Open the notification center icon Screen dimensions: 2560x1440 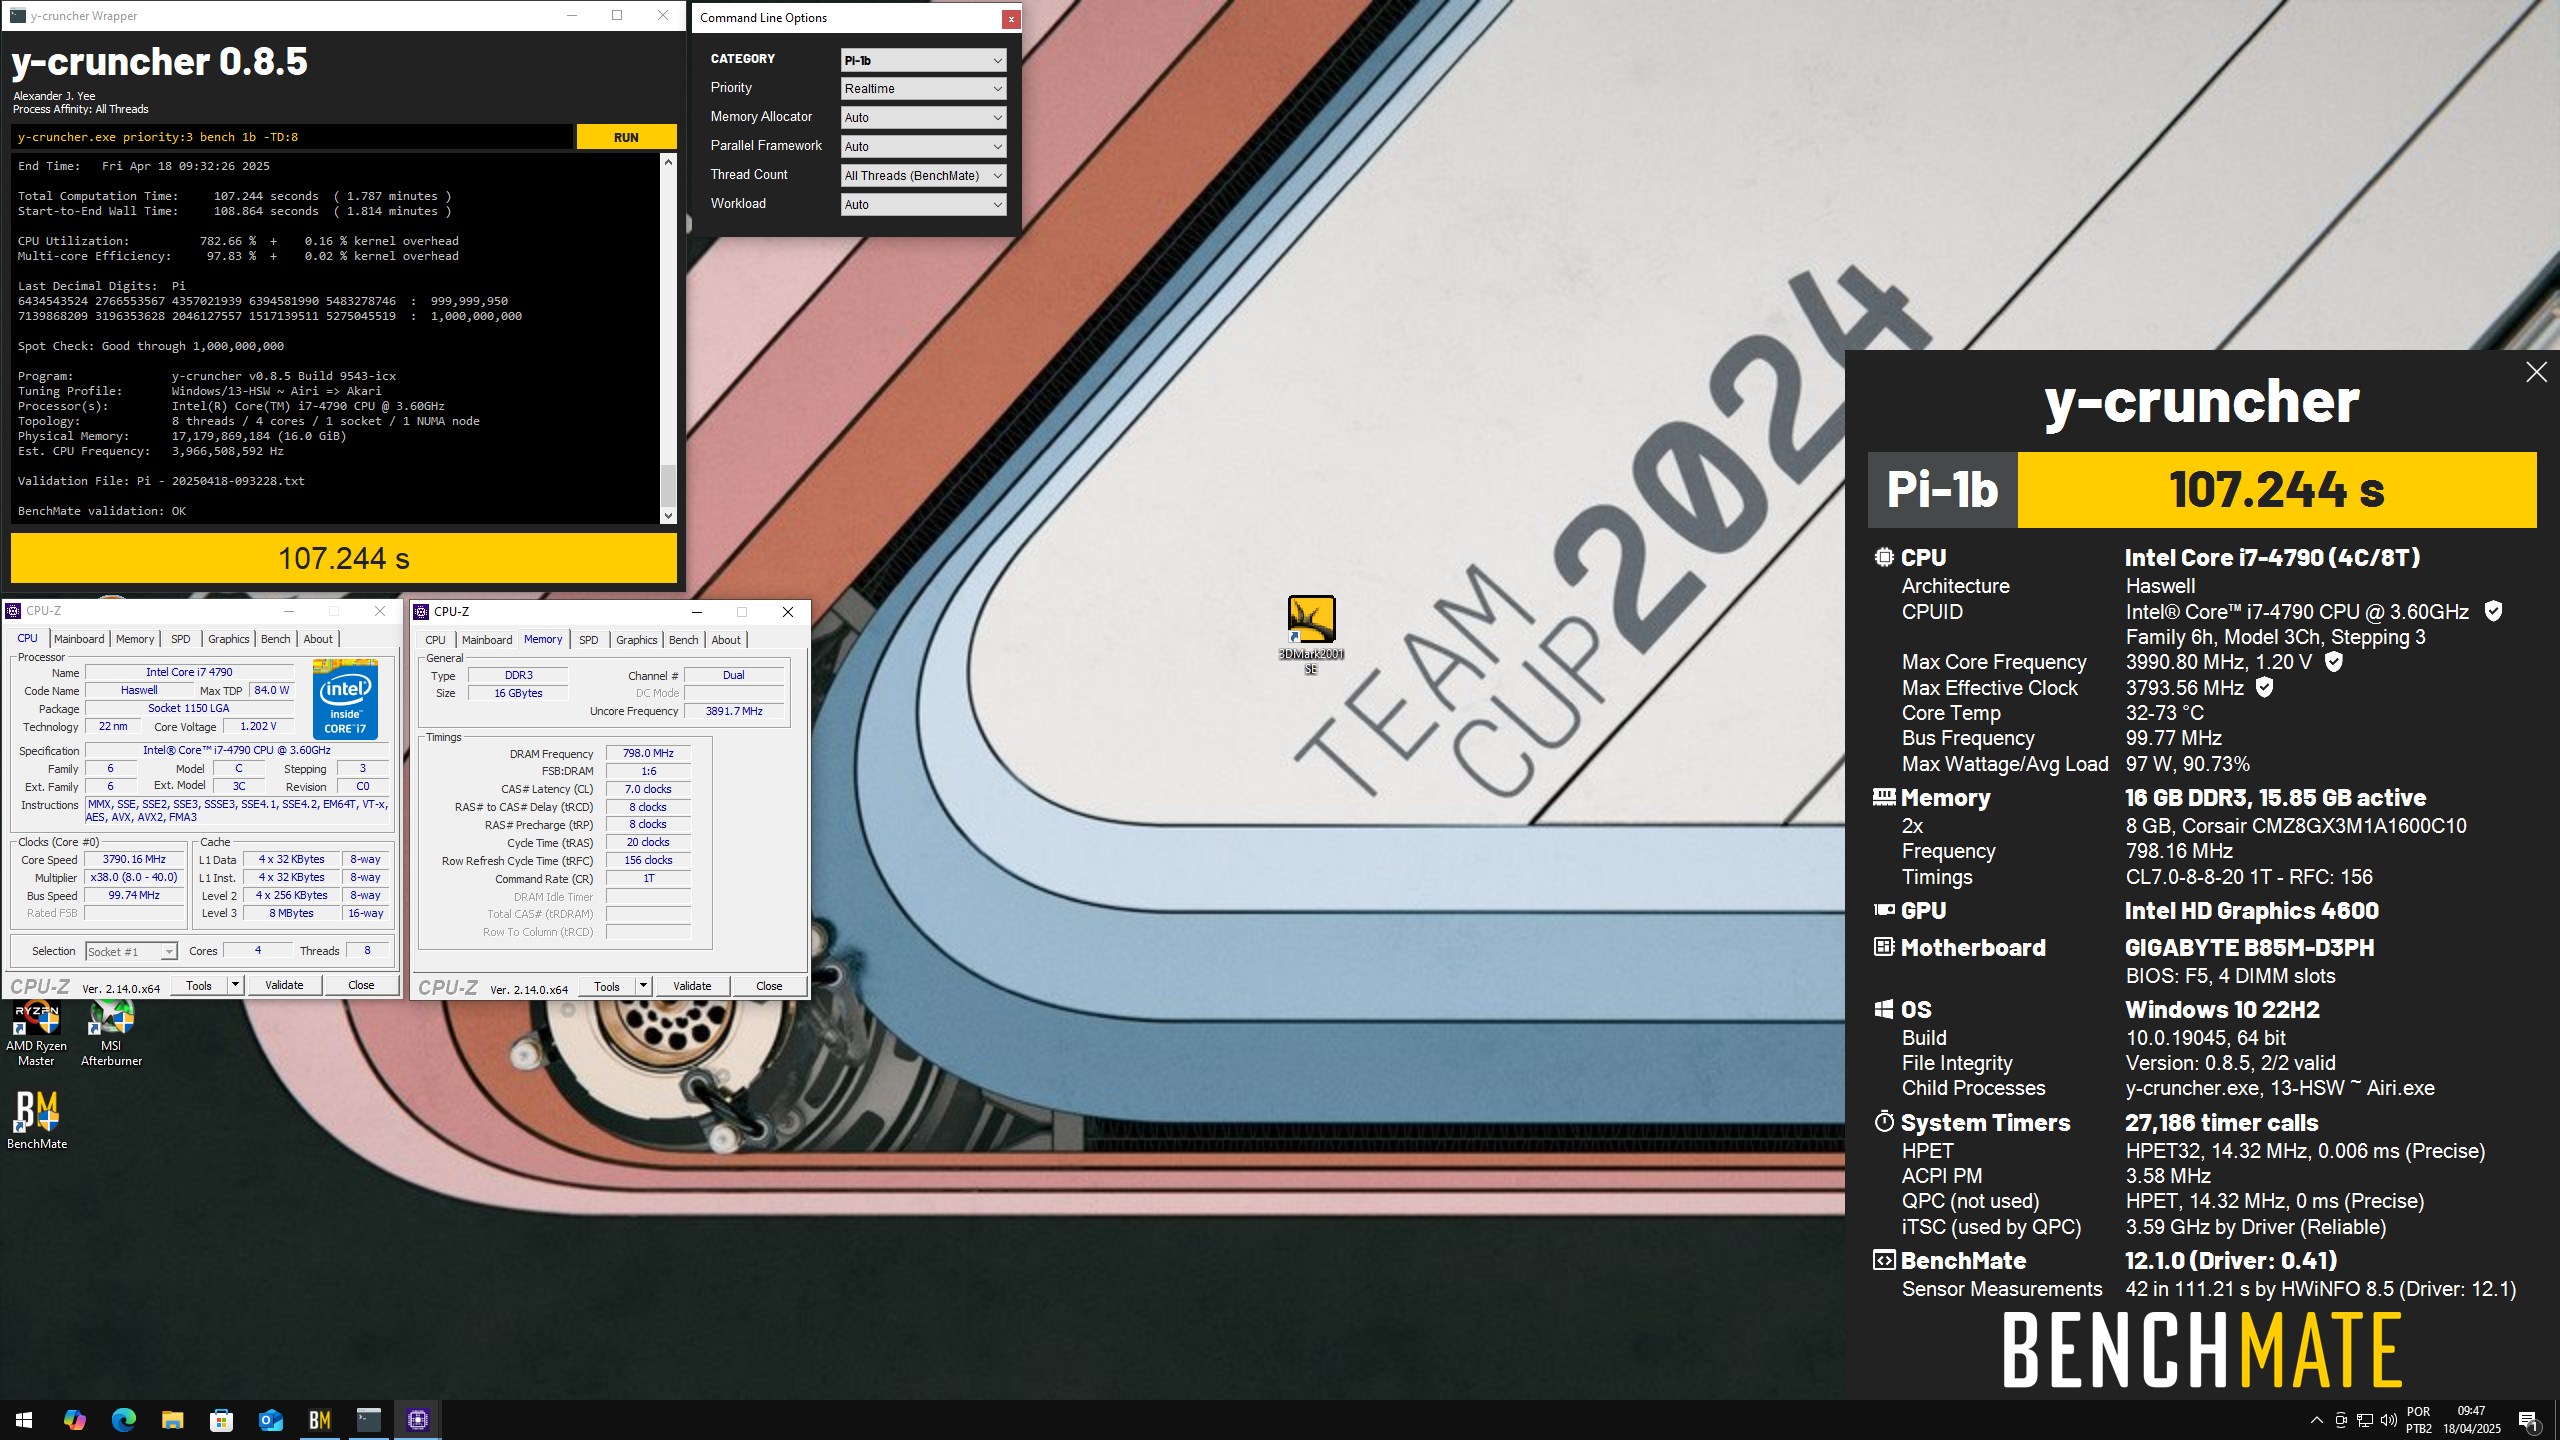(2529, 1420)
